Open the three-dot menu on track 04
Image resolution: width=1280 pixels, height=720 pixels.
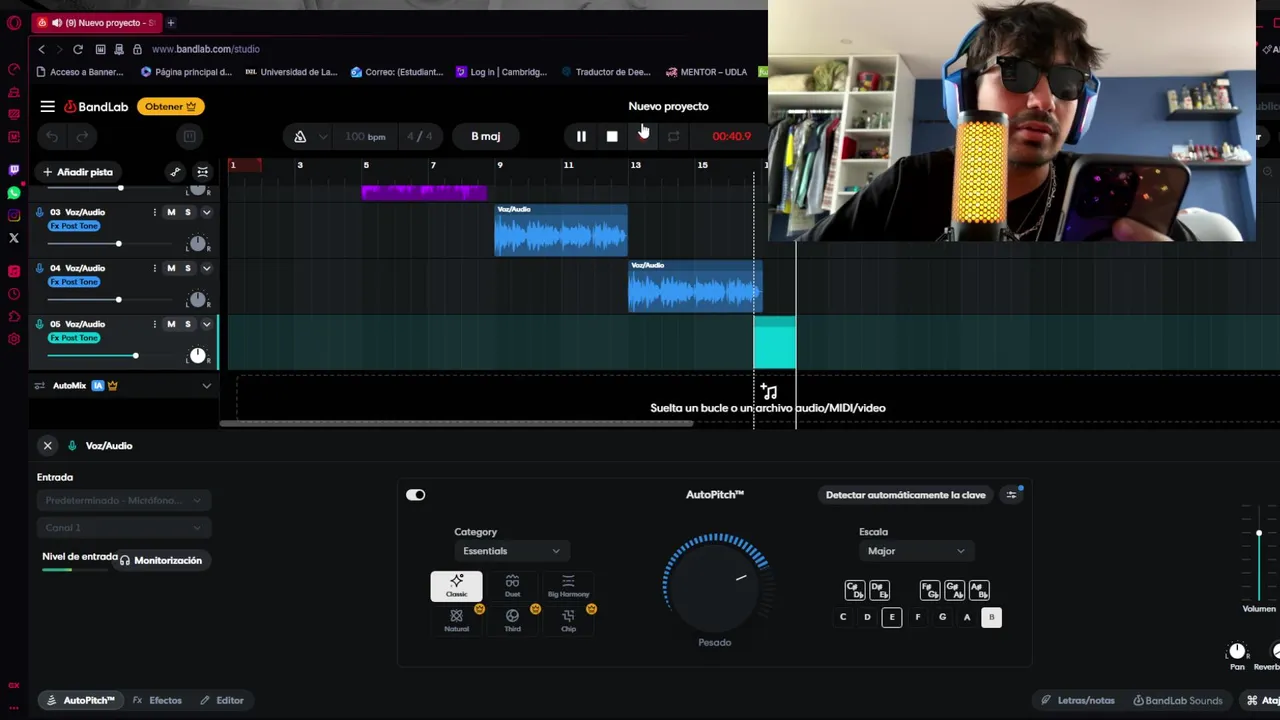pyautogui.click(x=154, y=268)
